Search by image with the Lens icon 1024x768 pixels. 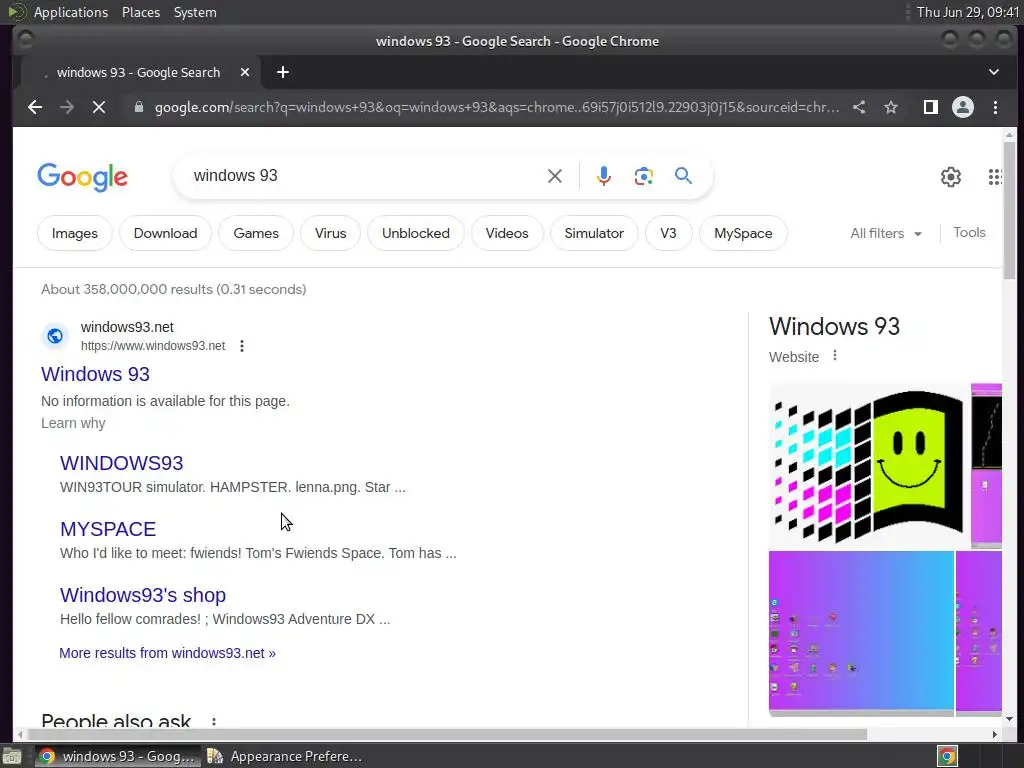tap(643, 176)
